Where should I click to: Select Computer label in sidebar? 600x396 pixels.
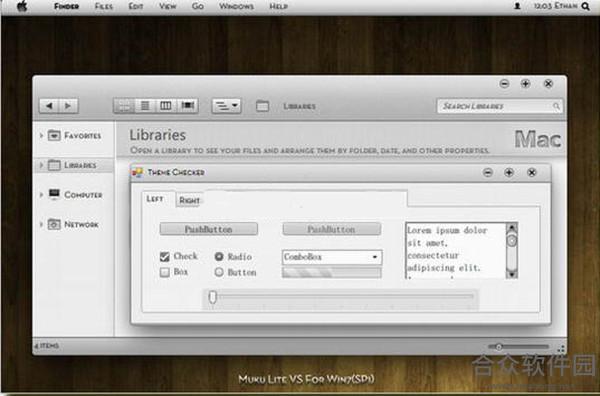point(83,195)
